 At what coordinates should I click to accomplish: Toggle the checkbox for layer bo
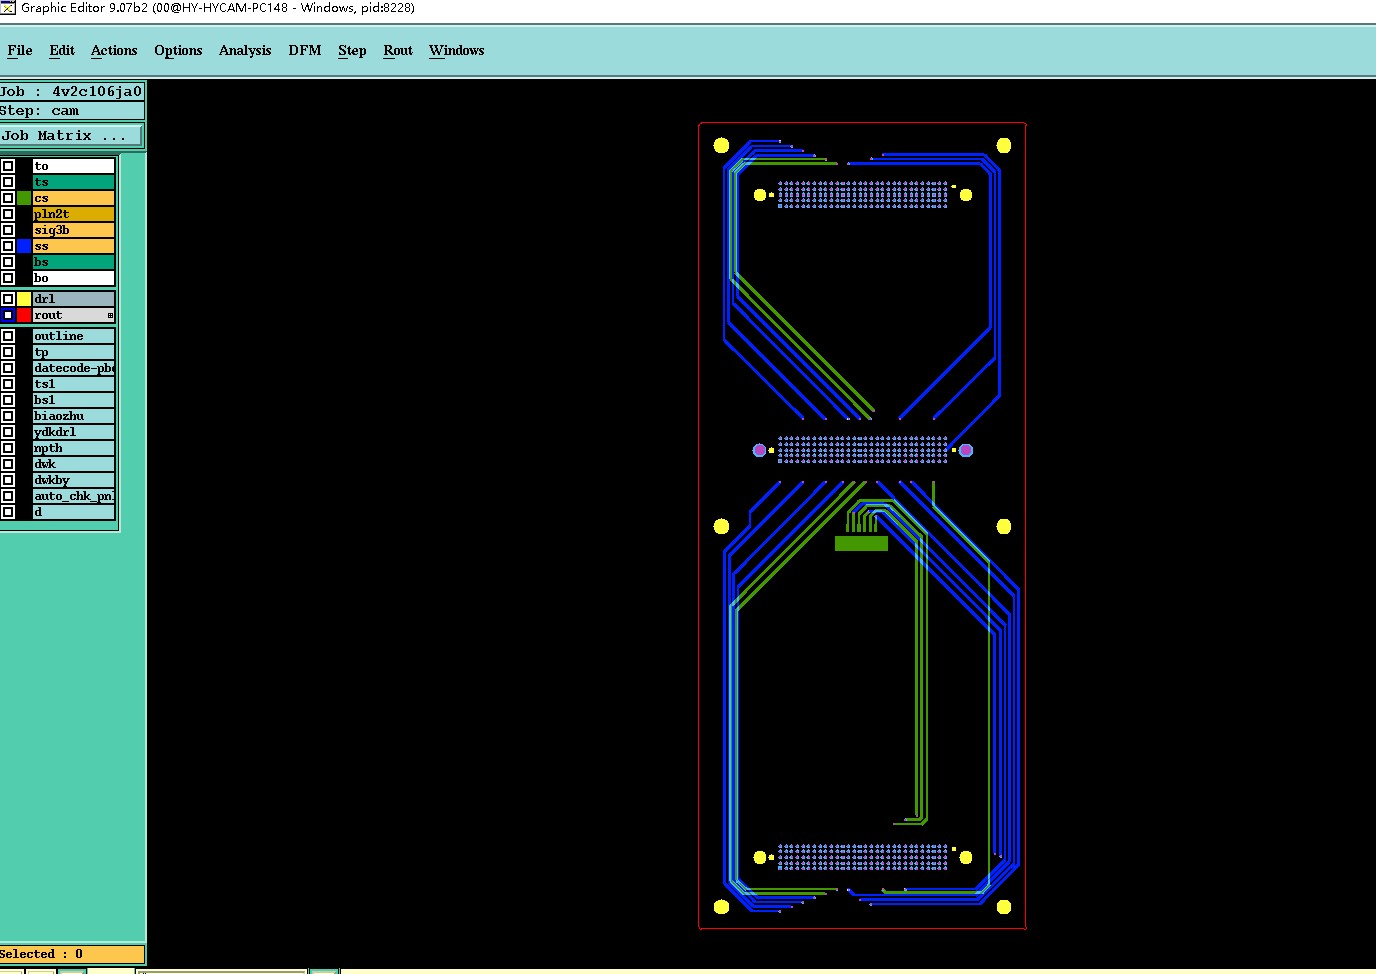coord(8,278)
